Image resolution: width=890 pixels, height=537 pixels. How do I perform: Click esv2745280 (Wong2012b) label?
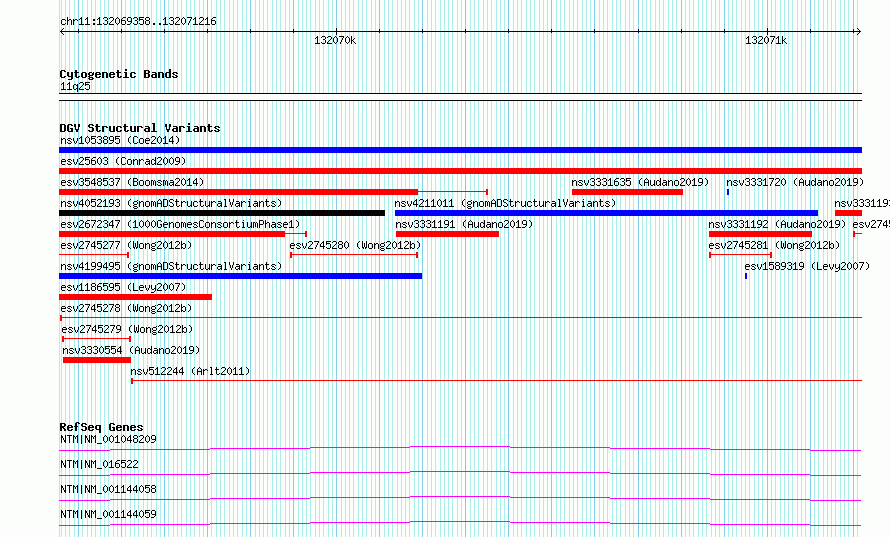point(355,245)
